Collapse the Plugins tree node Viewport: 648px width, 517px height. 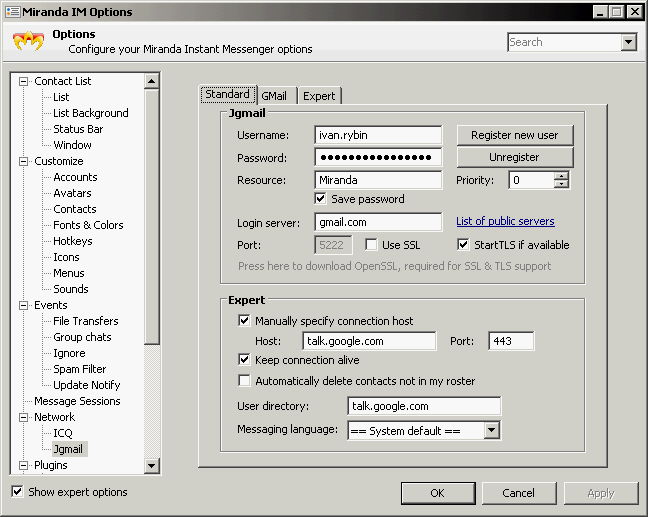24,465
